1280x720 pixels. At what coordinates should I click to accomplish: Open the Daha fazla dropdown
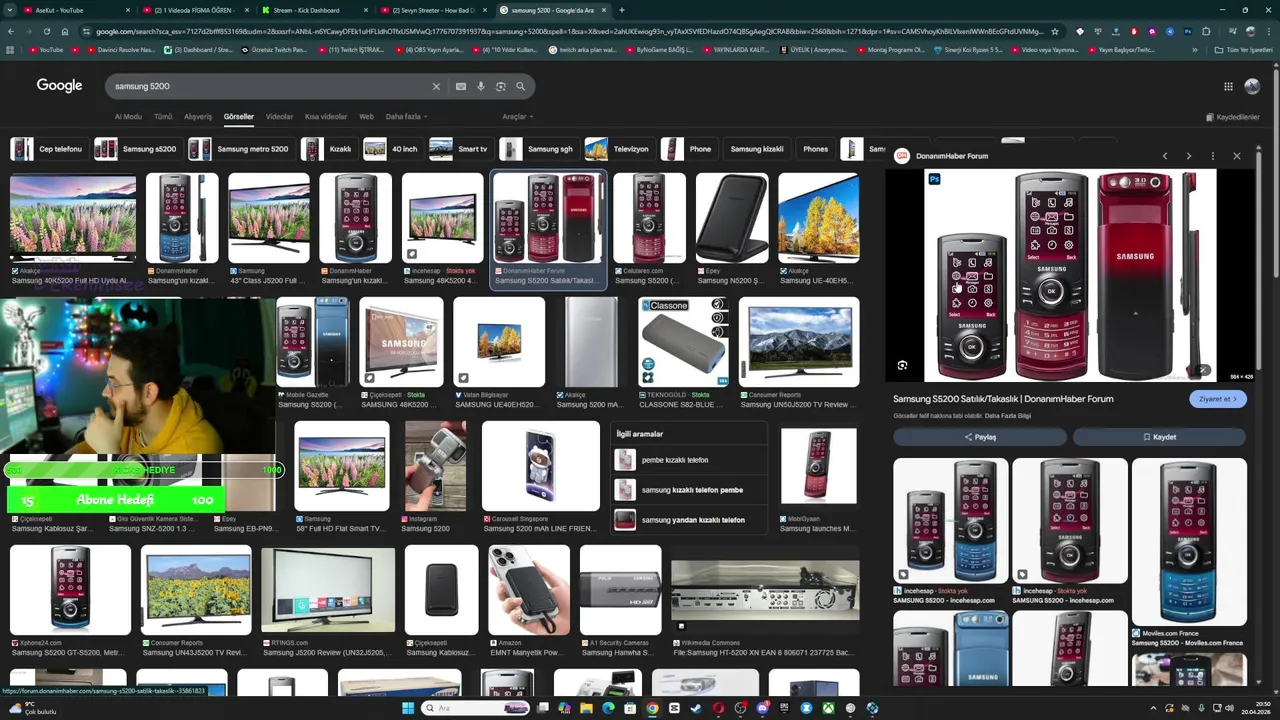tap(406, 117)
